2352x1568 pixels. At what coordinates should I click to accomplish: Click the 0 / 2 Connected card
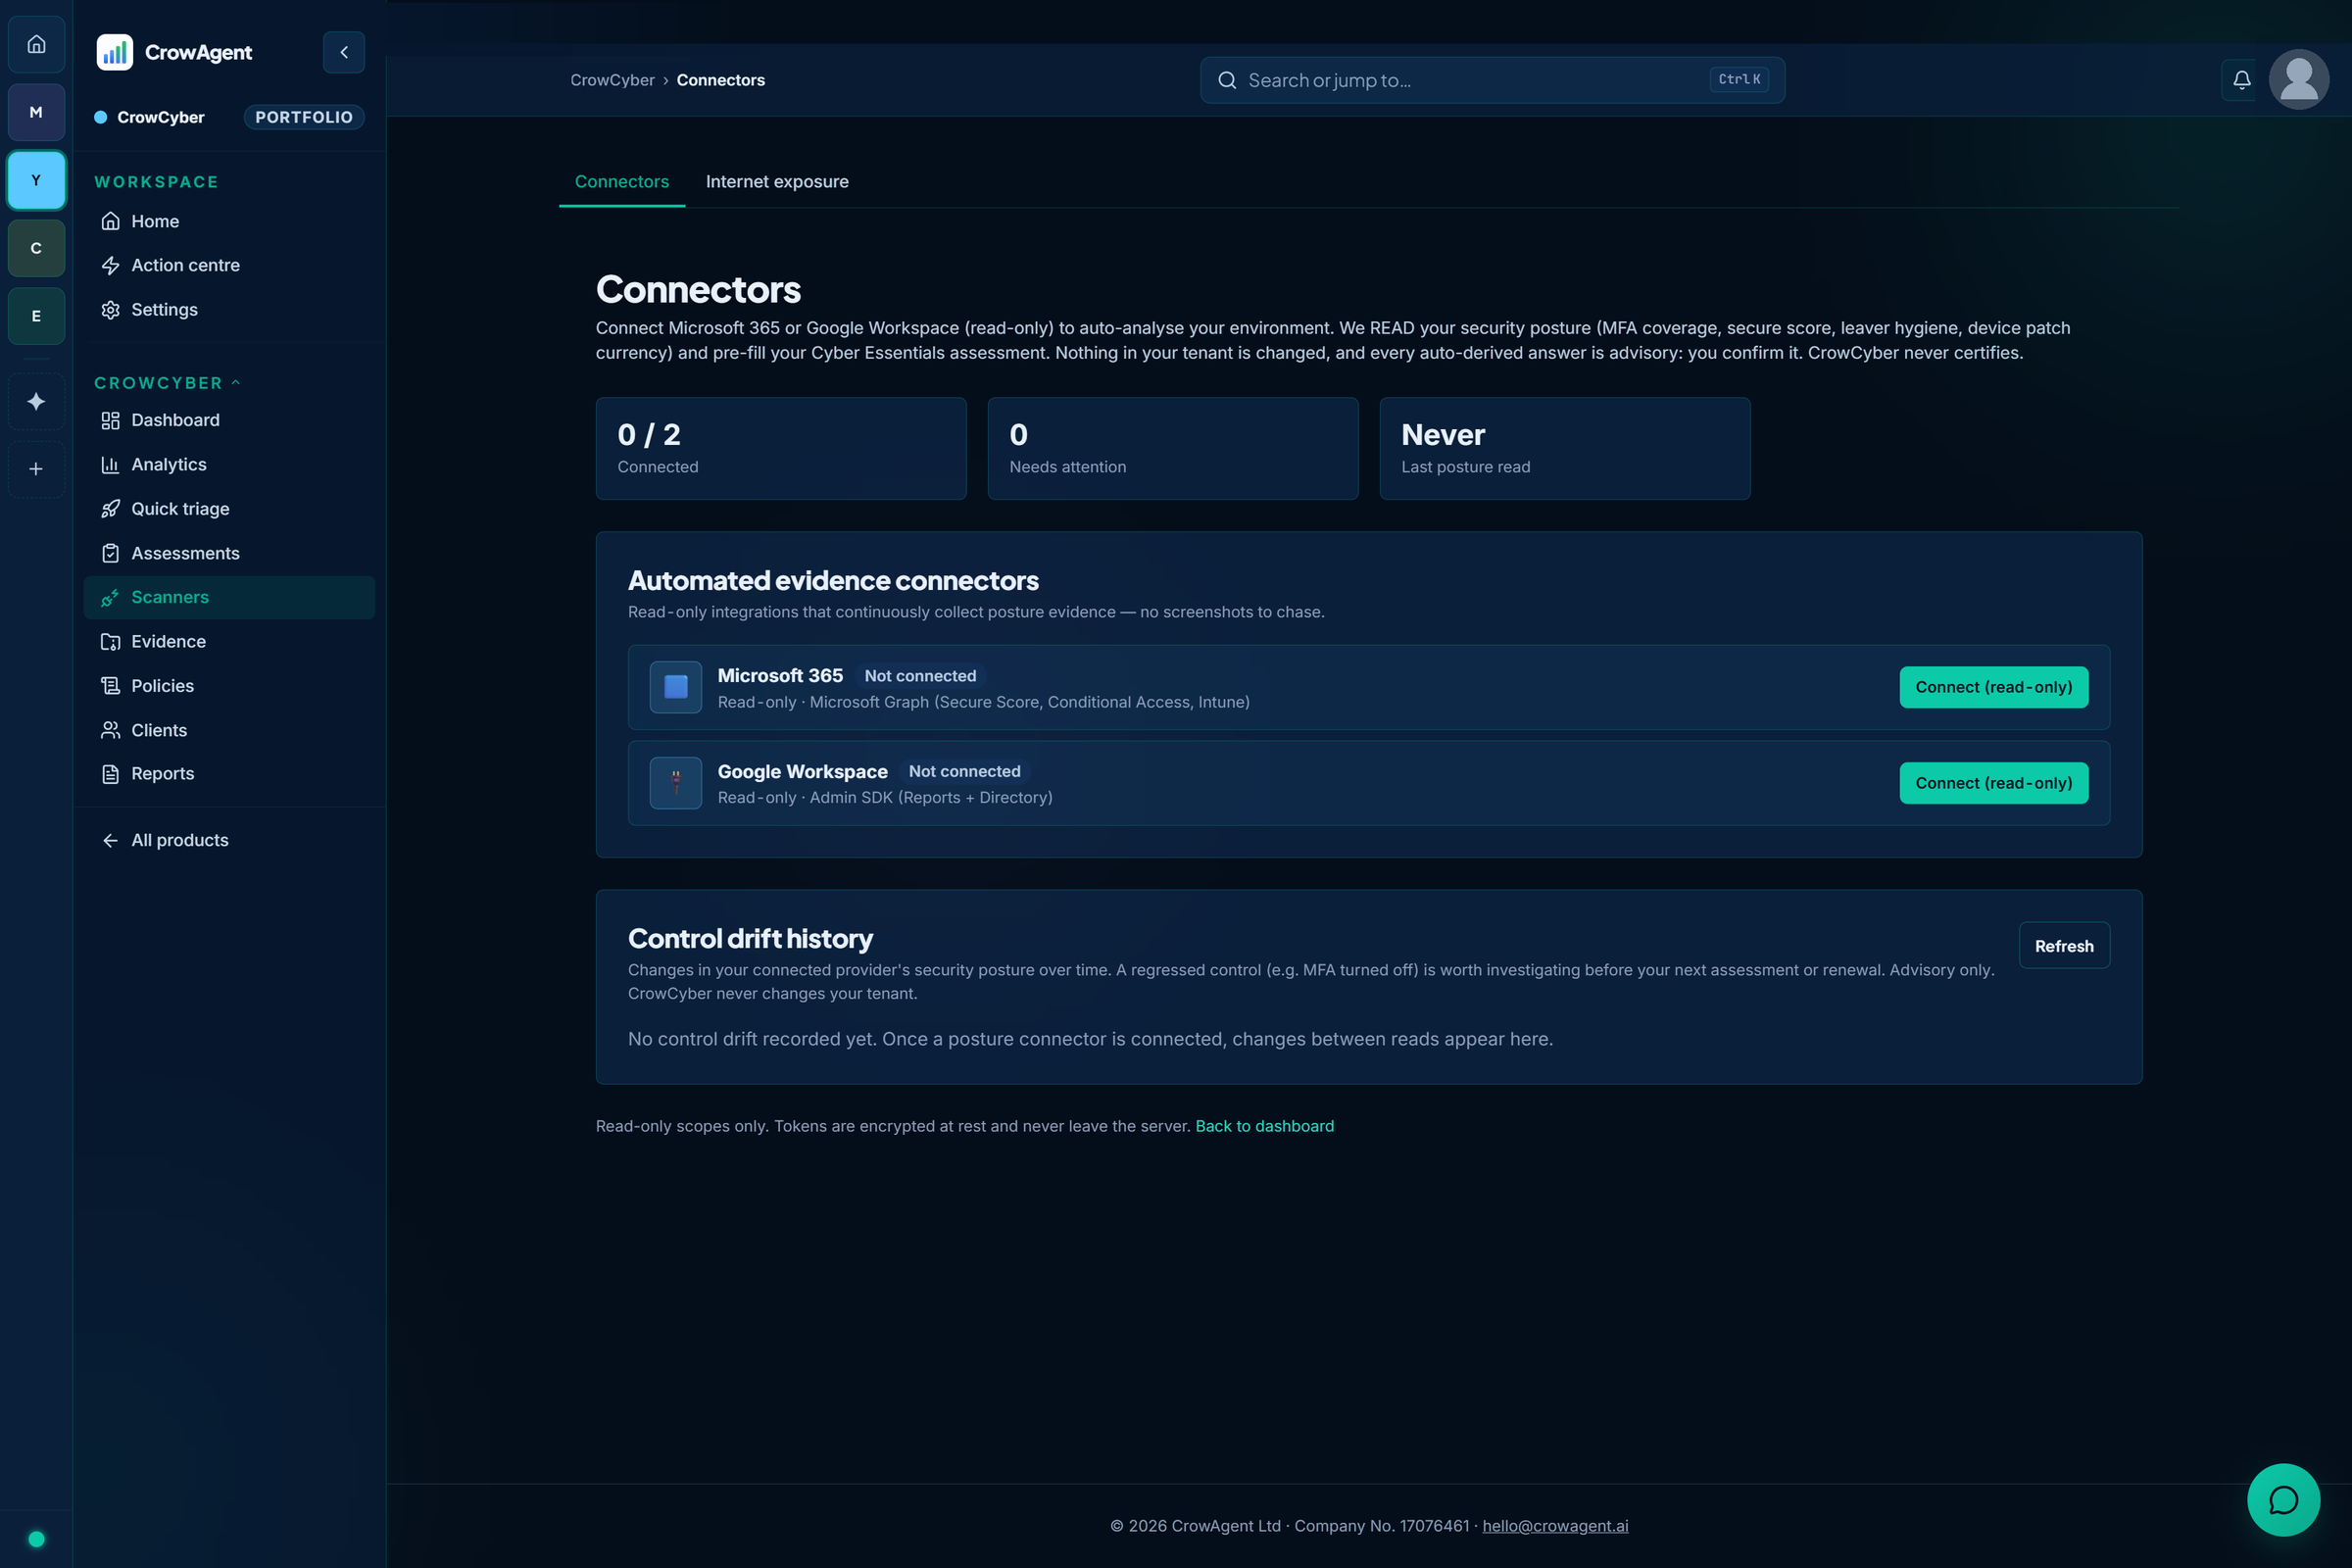[x=781, y=449]
